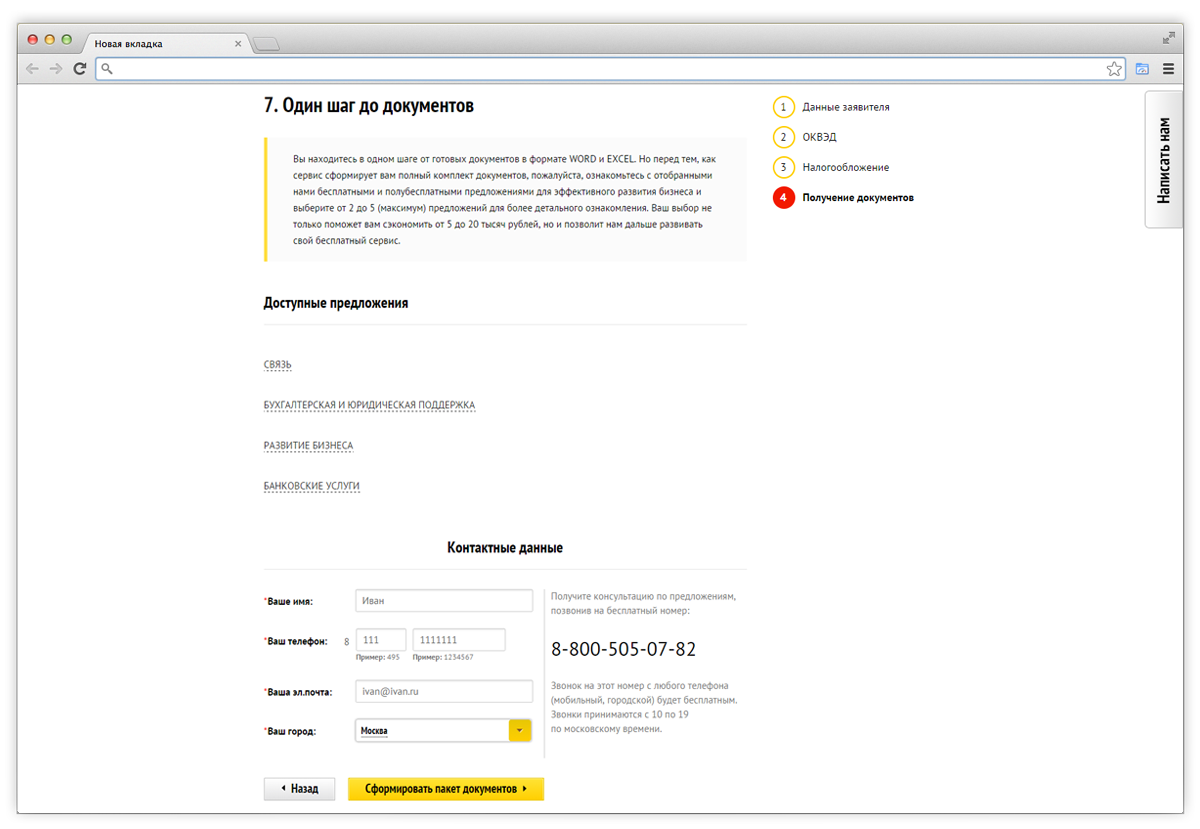The width and height of the screenshot is (1200, 829).
Task: Open the Chrome hamburger menu
Action: point(1168,69)
